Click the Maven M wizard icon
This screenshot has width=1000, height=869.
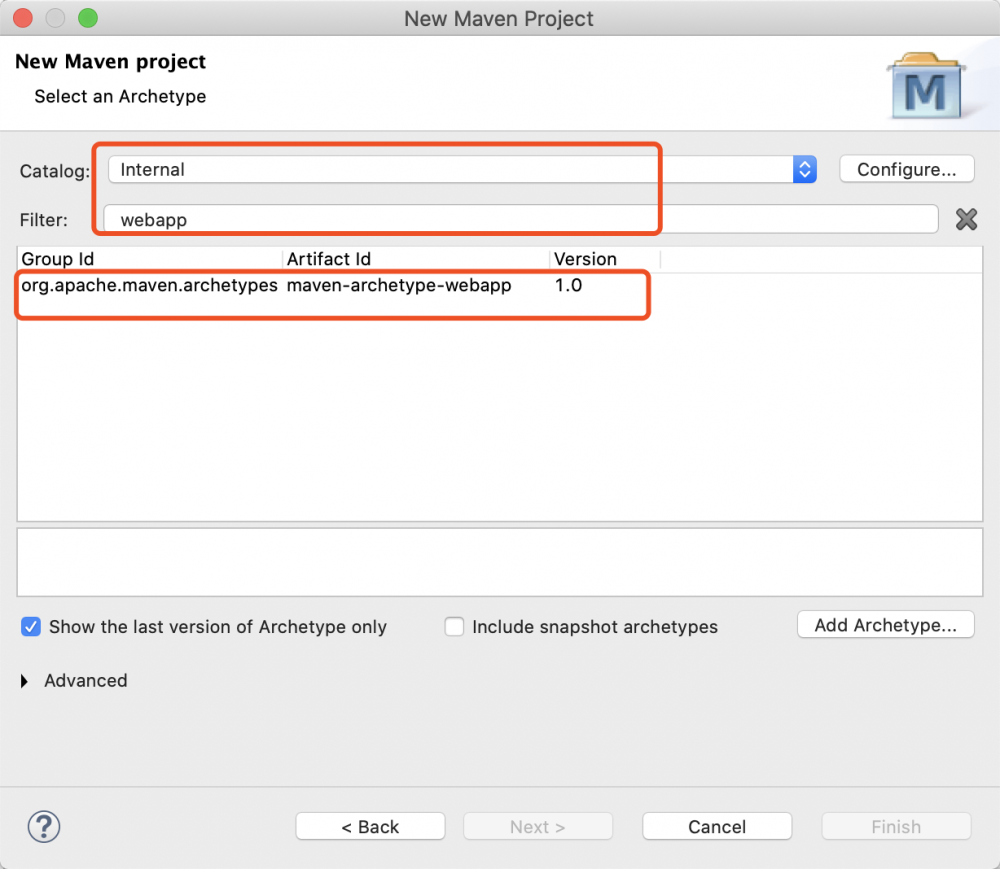(925, 86)
